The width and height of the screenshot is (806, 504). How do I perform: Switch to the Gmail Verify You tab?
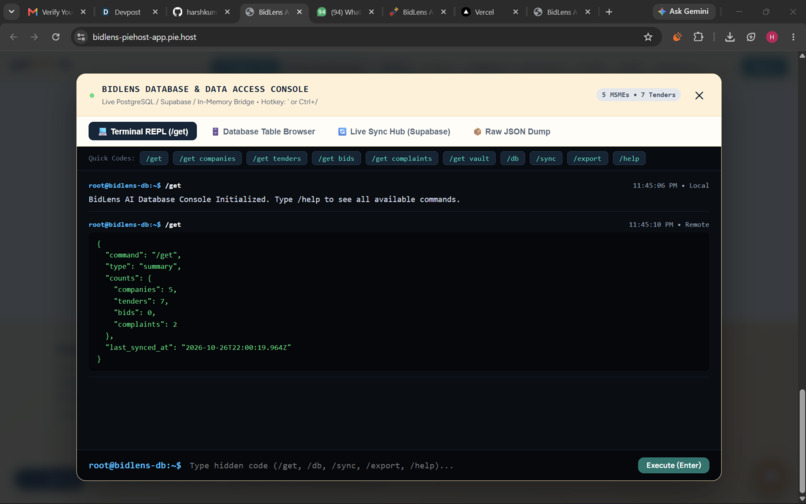tap(50, 12)
